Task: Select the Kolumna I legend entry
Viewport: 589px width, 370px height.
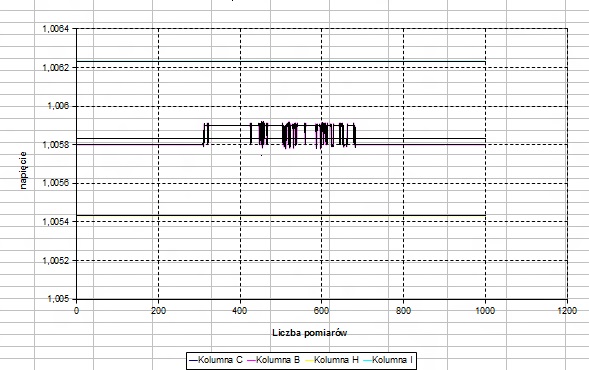Action: click(388, 360)
